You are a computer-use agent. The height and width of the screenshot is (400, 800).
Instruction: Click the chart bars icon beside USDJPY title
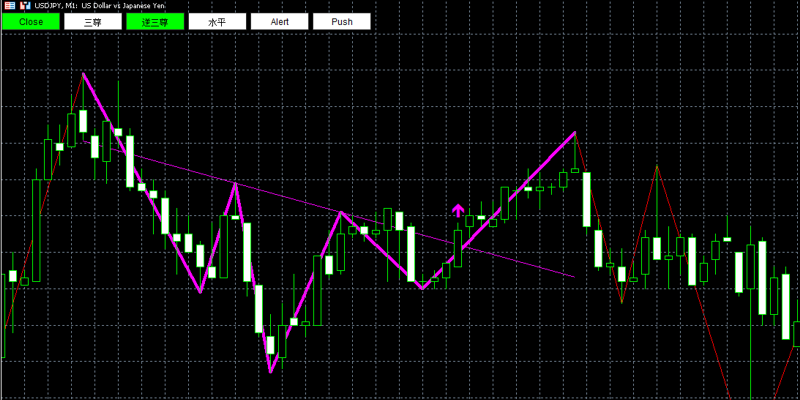(25, 6)
